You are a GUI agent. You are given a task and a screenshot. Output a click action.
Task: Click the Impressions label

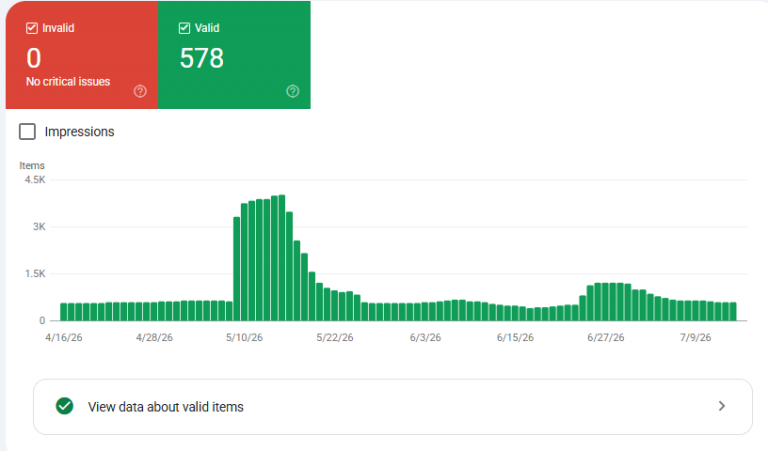pyautogui.click(x=79, y=132)
